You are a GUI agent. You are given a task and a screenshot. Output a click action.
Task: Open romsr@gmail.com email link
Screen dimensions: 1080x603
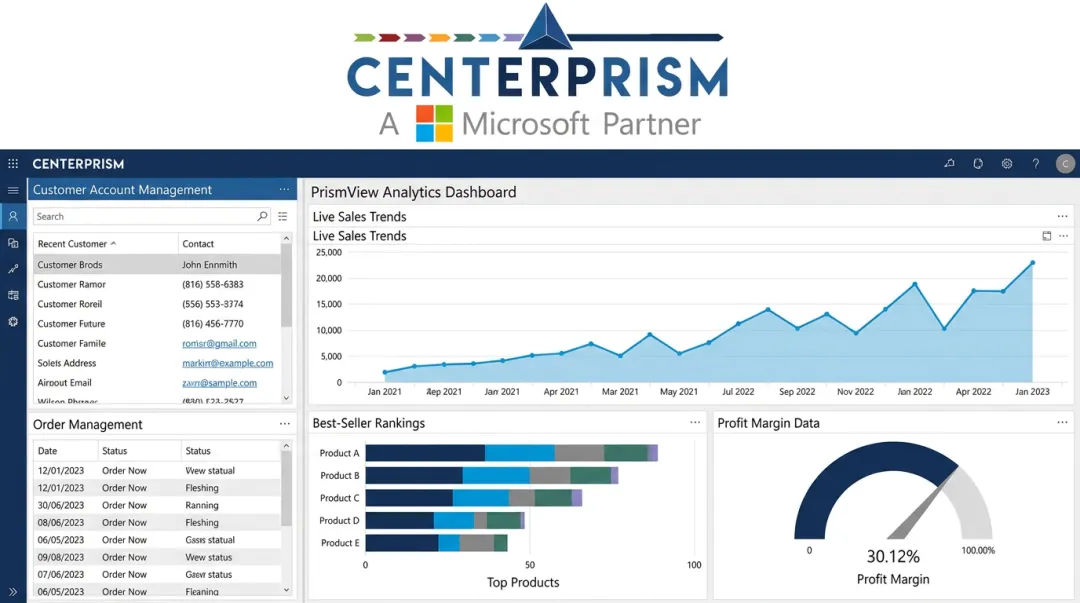pyautogui.click(x=219, y=343)
